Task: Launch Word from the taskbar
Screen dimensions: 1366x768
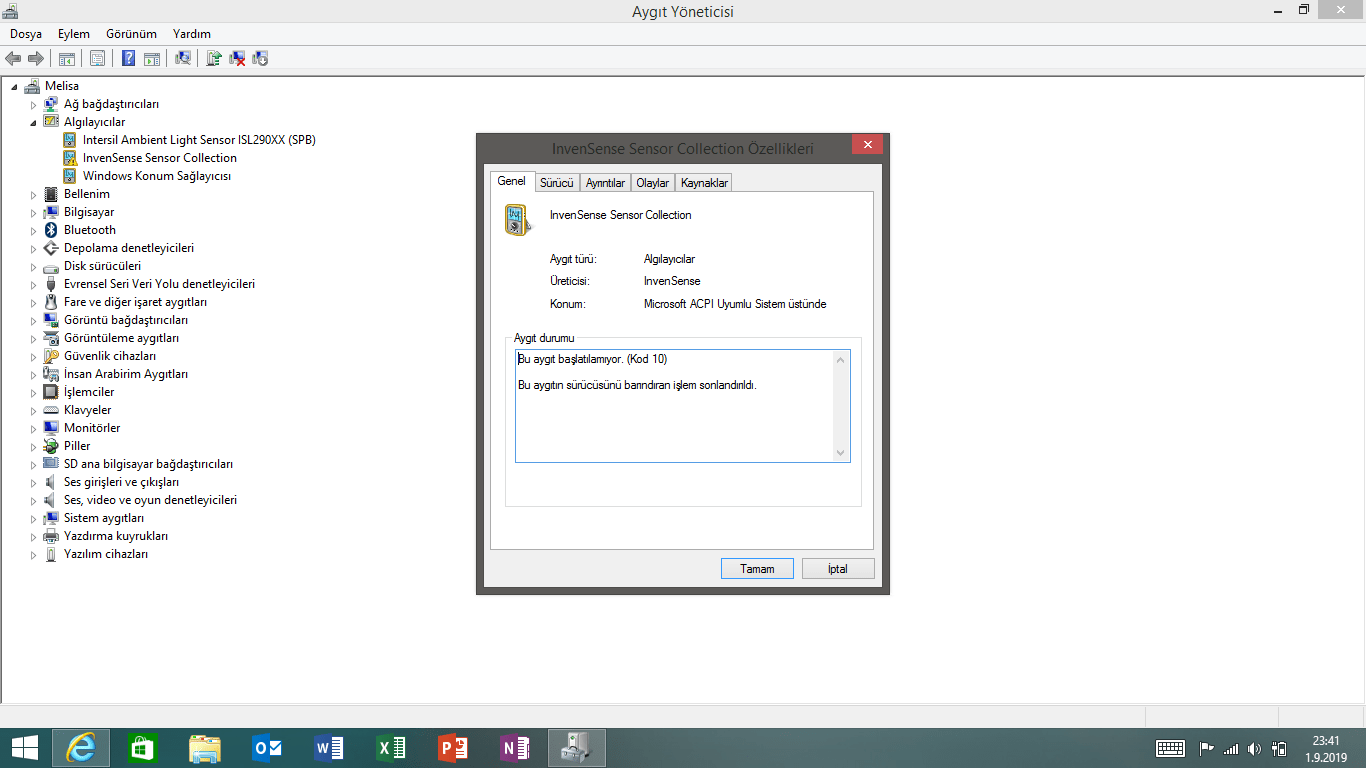Action: tap(329, 748)
